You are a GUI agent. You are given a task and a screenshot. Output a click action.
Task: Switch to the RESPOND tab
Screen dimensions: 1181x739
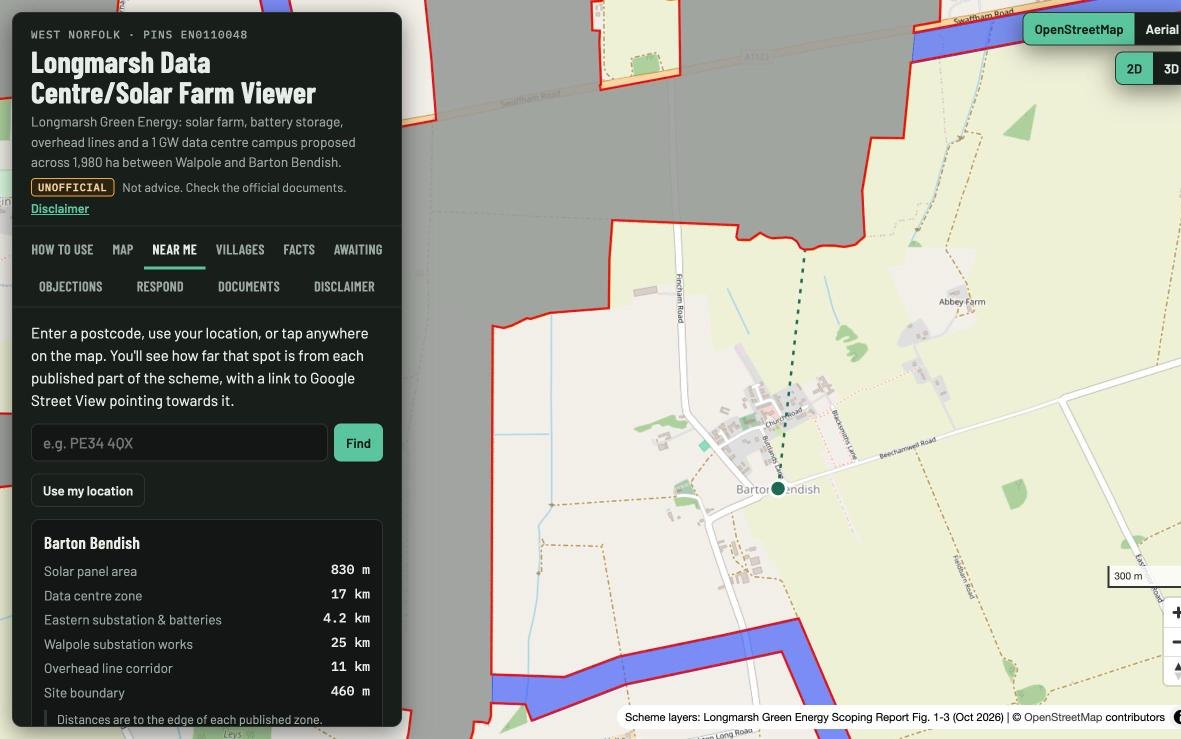[x=160, y=286]
